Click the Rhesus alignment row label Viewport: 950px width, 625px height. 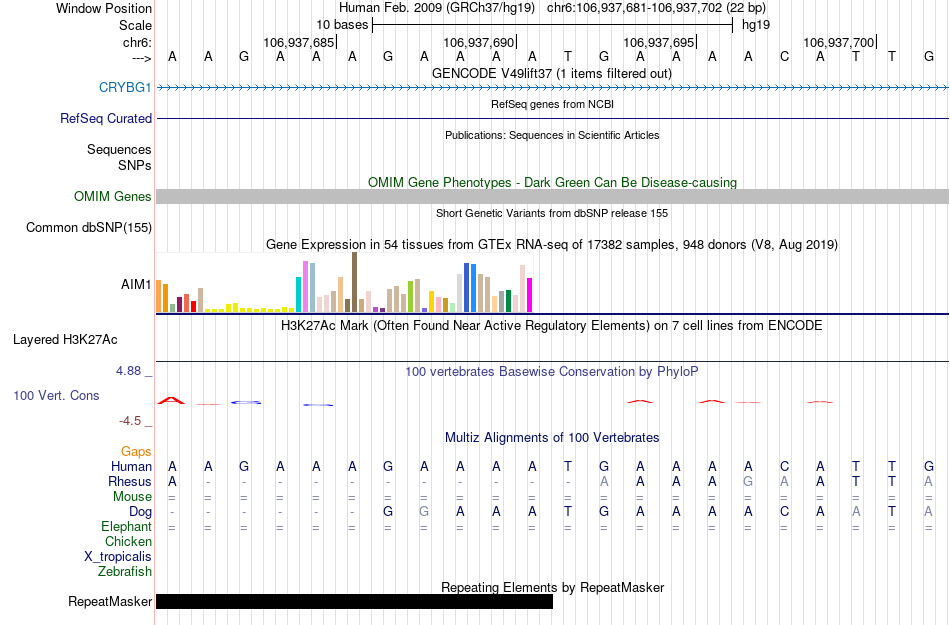[130, 481]
